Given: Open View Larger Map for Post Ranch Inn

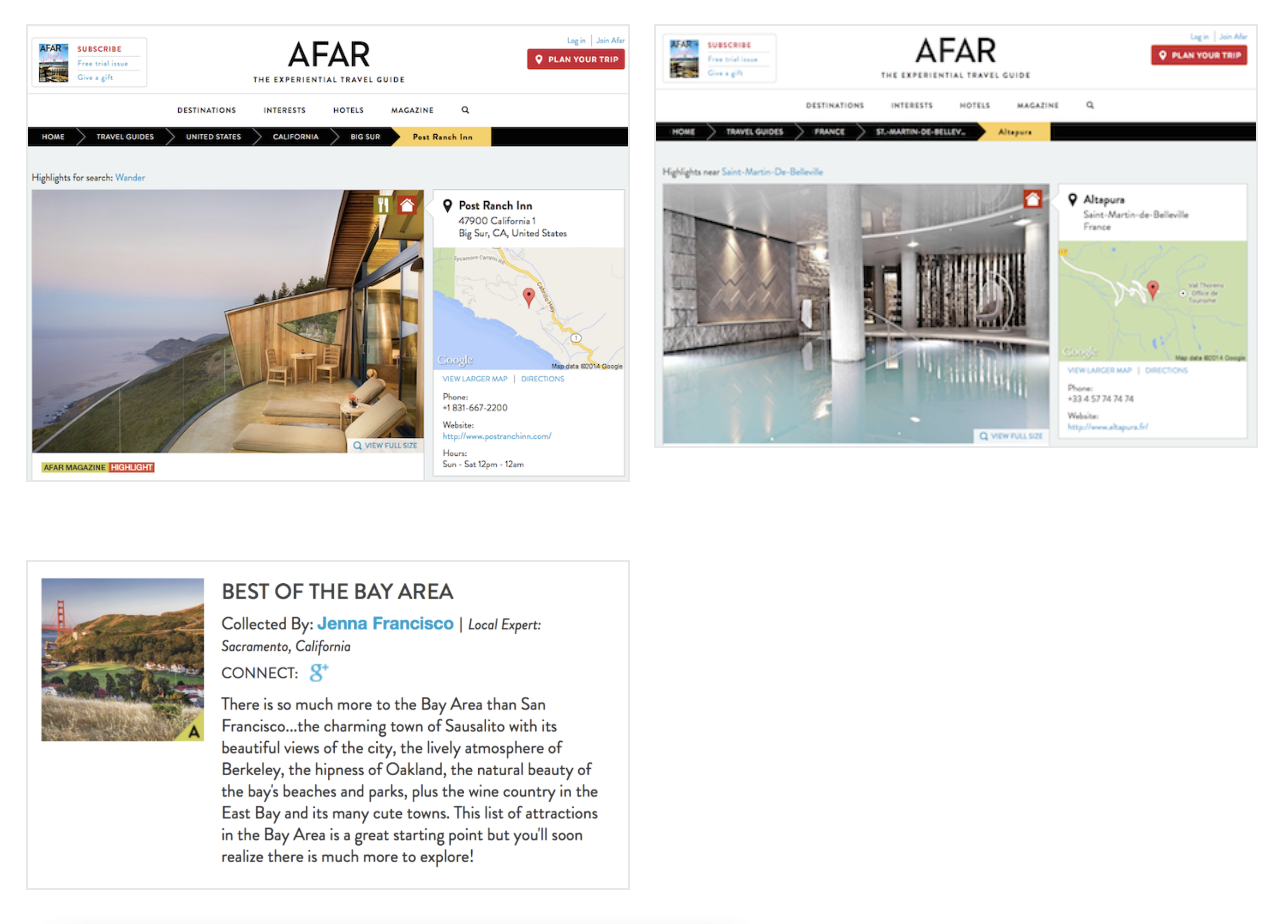Looking at the screenshot, I should [475, 379].
